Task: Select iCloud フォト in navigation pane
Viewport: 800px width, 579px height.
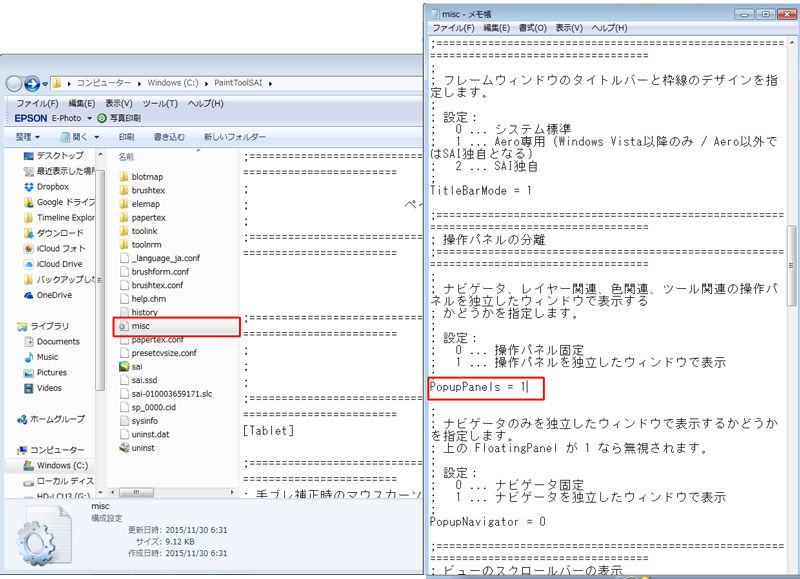Action: click(55, 248)
